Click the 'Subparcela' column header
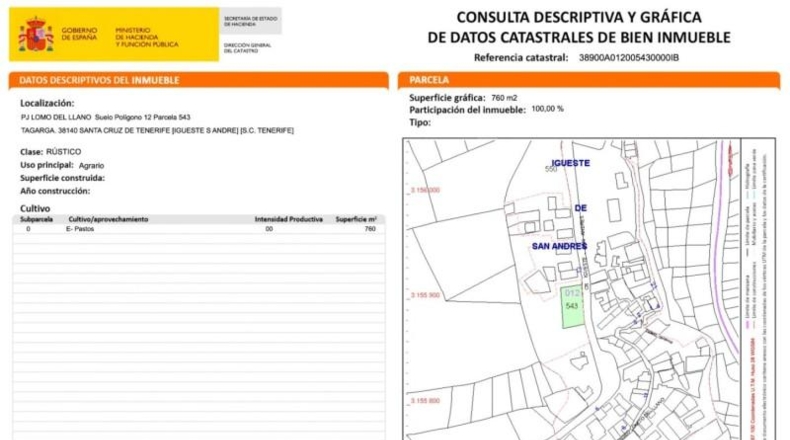 pyautogui.click(x=36, y=219)
